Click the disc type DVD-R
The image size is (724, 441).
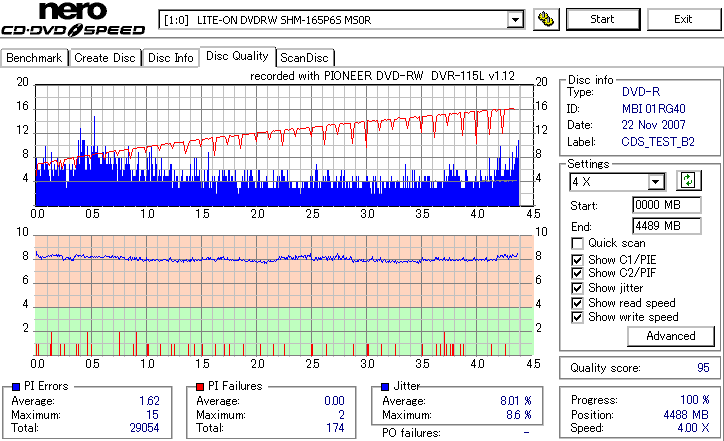tap(641, 92)
